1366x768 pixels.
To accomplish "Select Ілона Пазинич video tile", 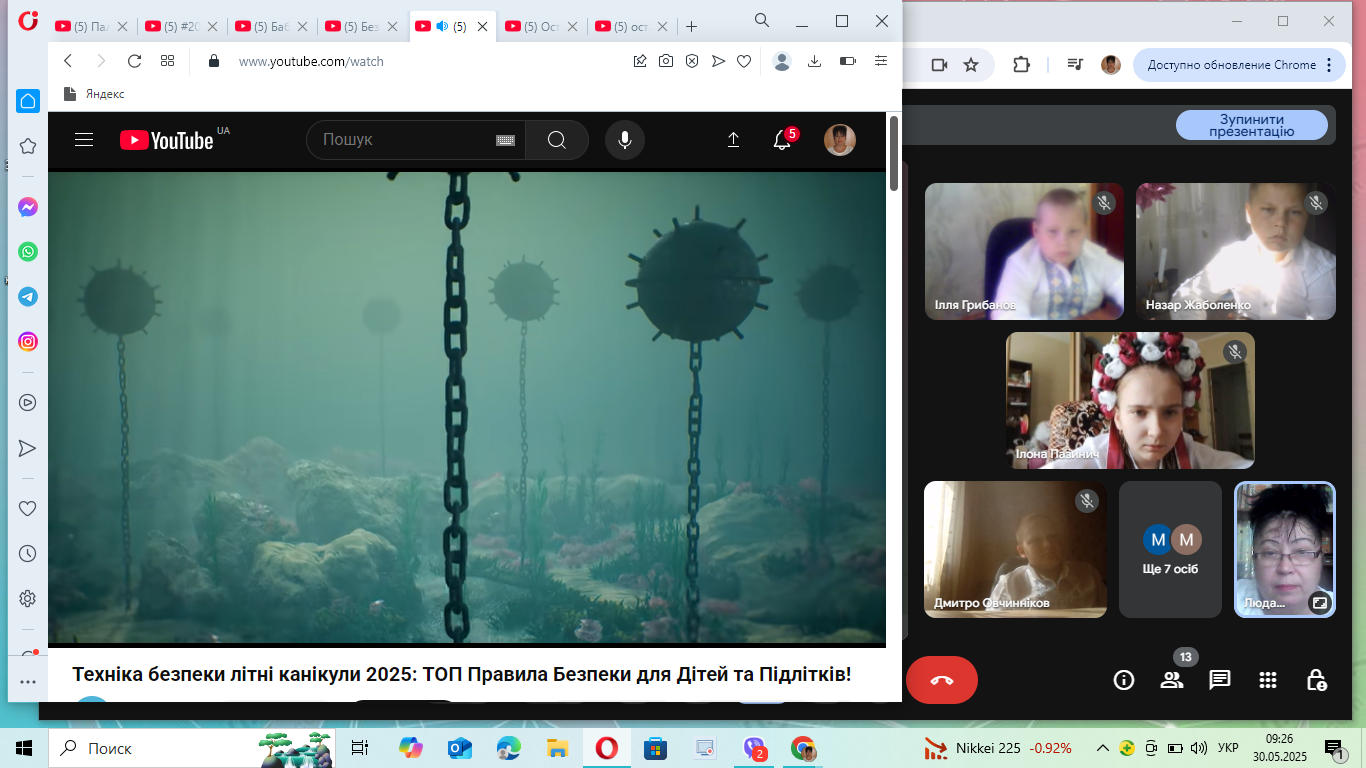I will [x=1130, y=400].
